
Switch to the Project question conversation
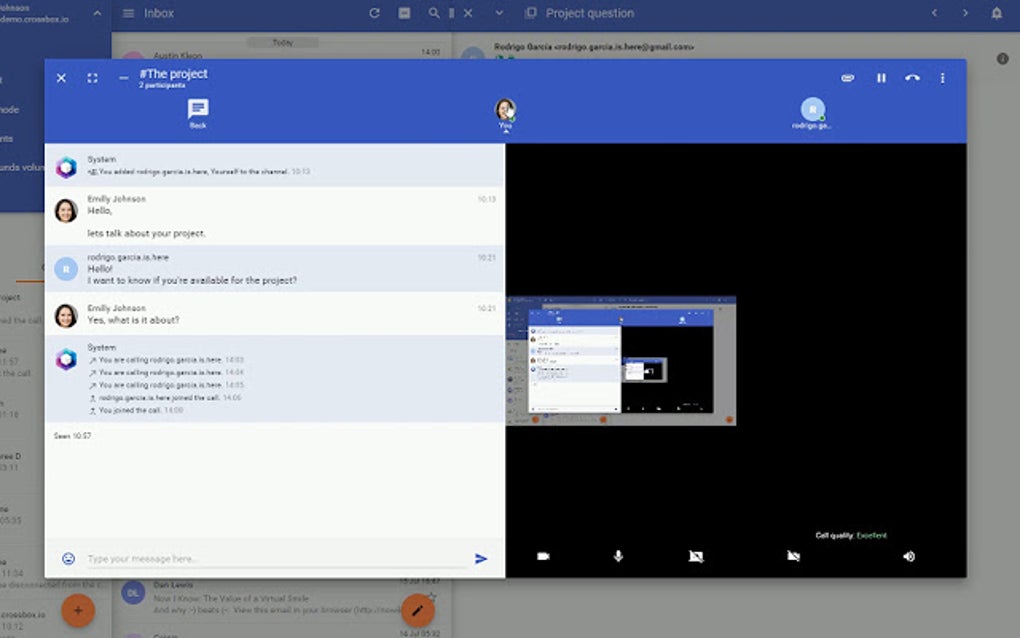click(x=591, y=13)
